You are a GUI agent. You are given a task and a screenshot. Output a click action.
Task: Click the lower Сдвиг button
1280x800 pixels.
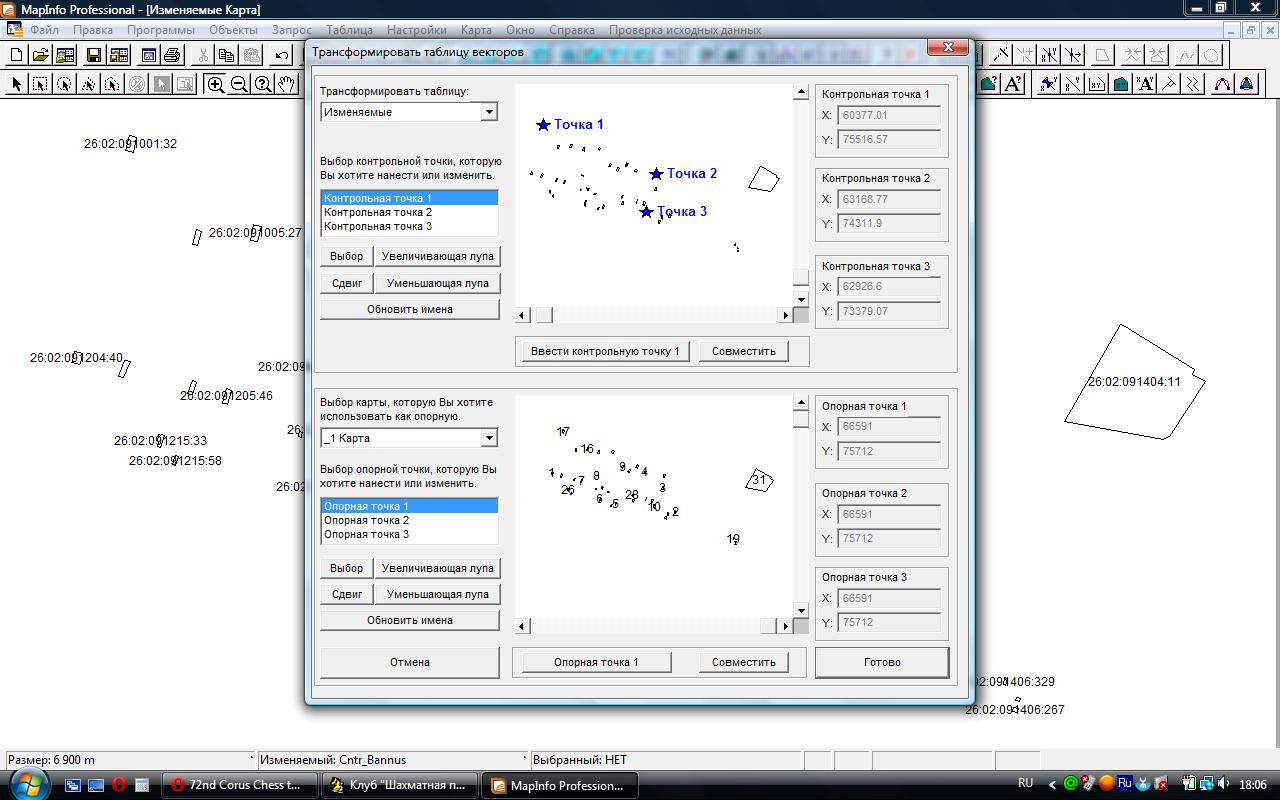click(347, 594)
